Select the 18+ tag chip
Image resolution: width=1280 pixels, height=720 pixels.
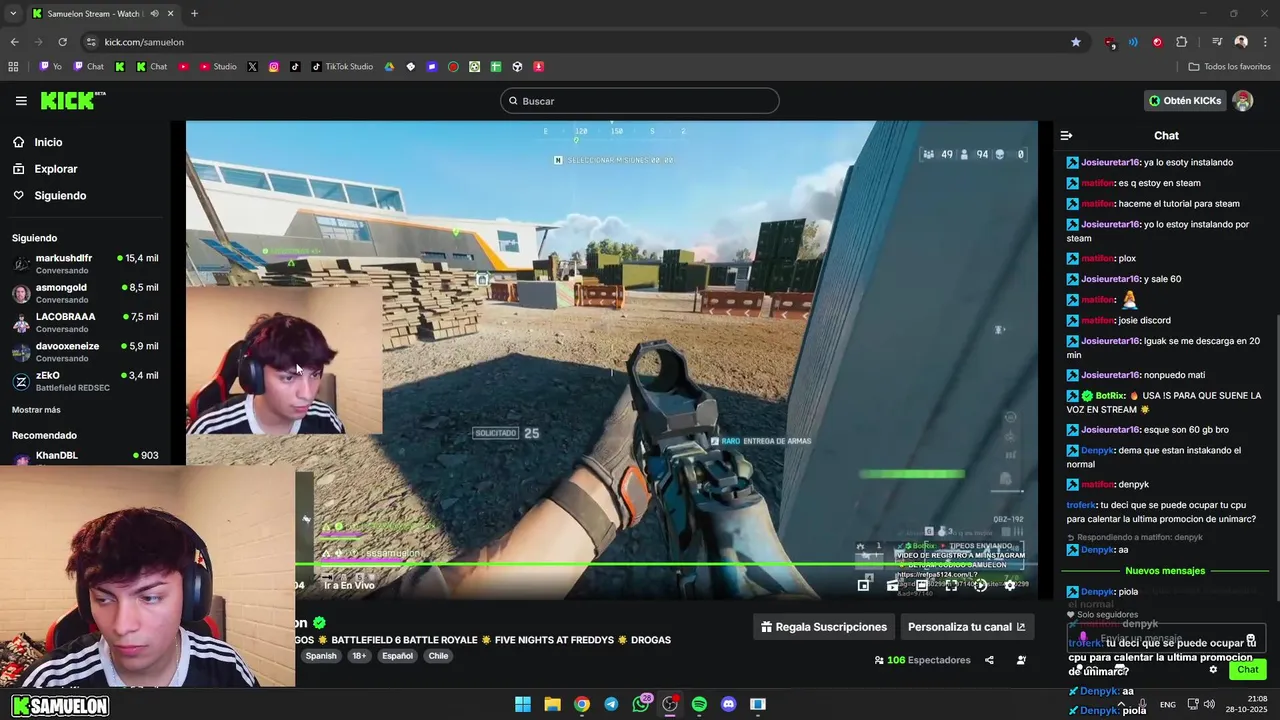point(359,656)
